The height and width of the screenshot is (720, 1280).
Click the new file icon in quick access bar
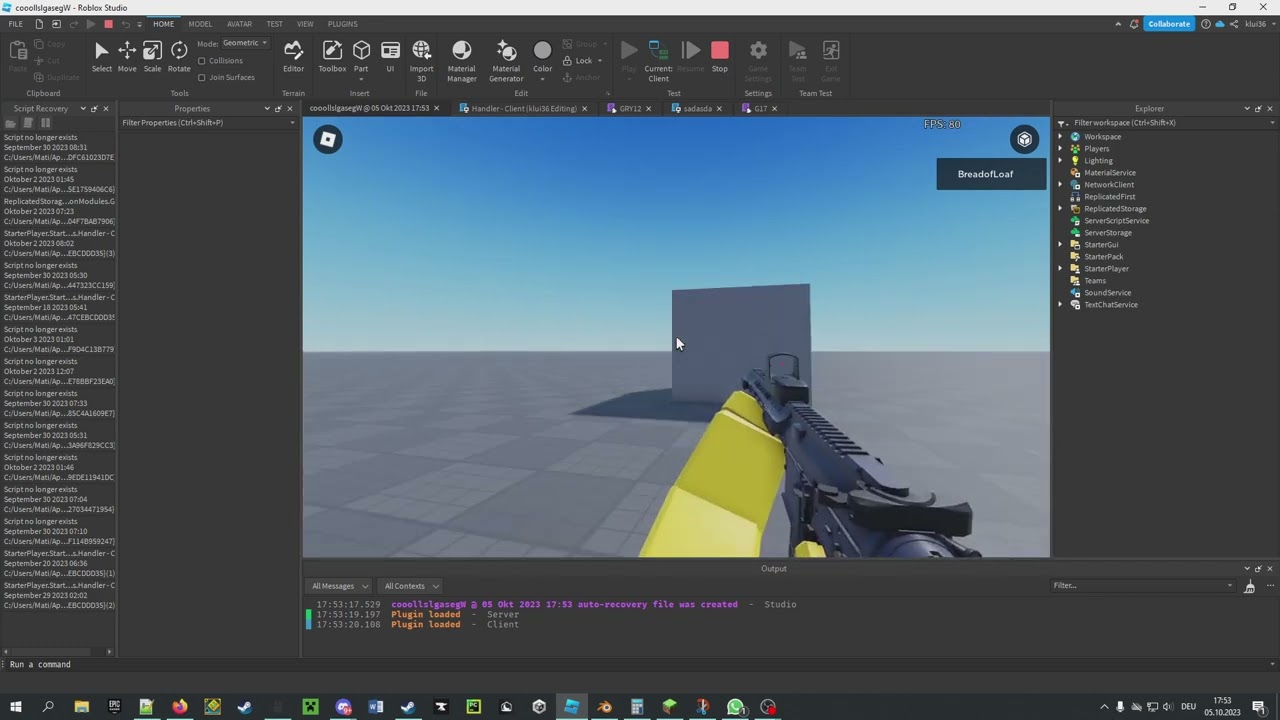click(x=39, y=24)
